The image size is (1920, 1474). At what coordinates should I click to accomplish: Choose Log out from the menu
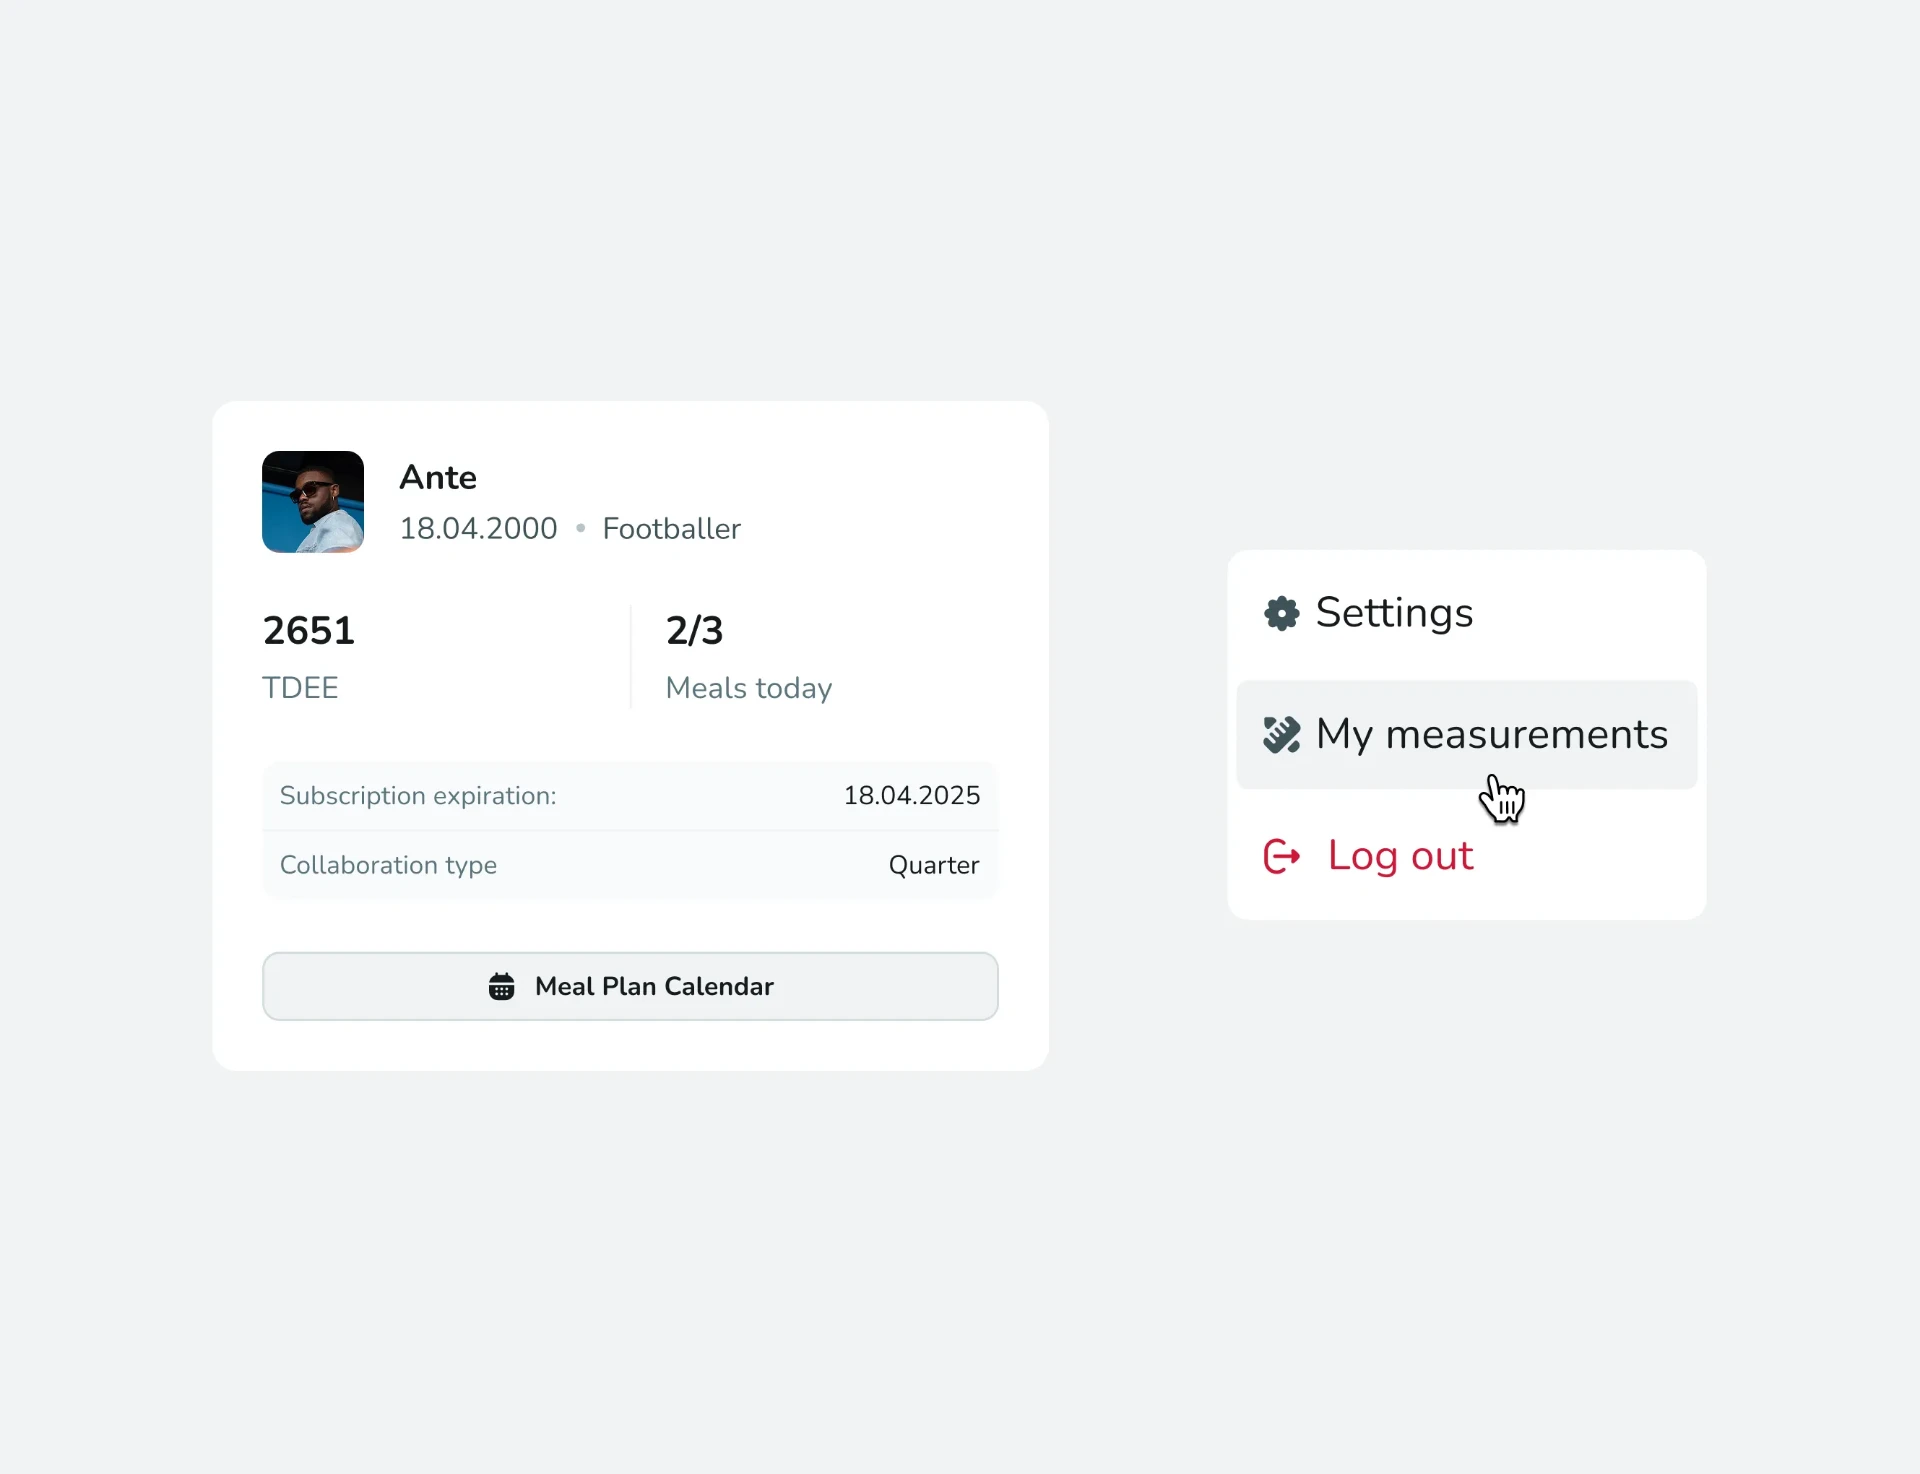(1467, 856)
